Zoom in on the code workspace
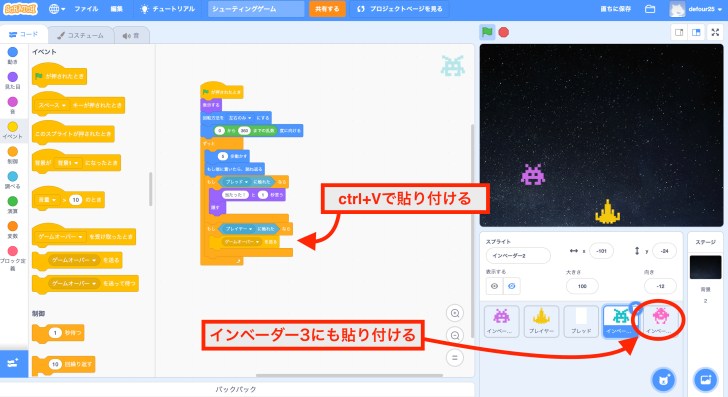Image resolution: width=728 pixels, height=397 pixels. point(455,313)
